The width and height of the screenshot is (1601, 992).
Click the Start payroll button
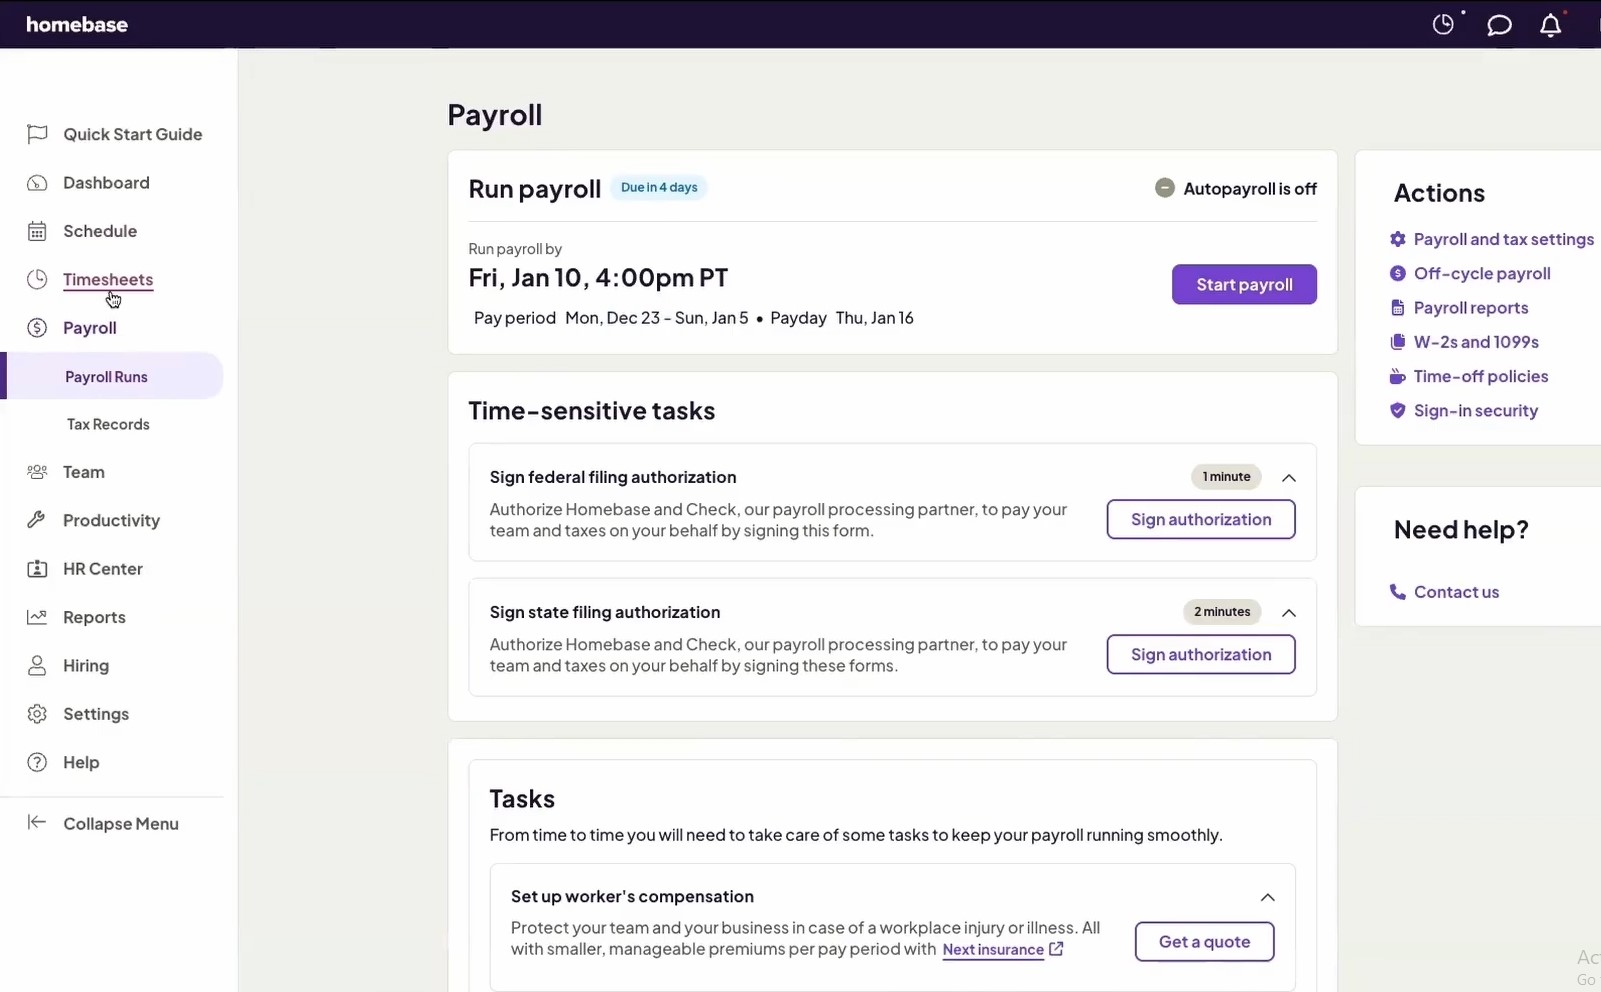click(1244, 284)
